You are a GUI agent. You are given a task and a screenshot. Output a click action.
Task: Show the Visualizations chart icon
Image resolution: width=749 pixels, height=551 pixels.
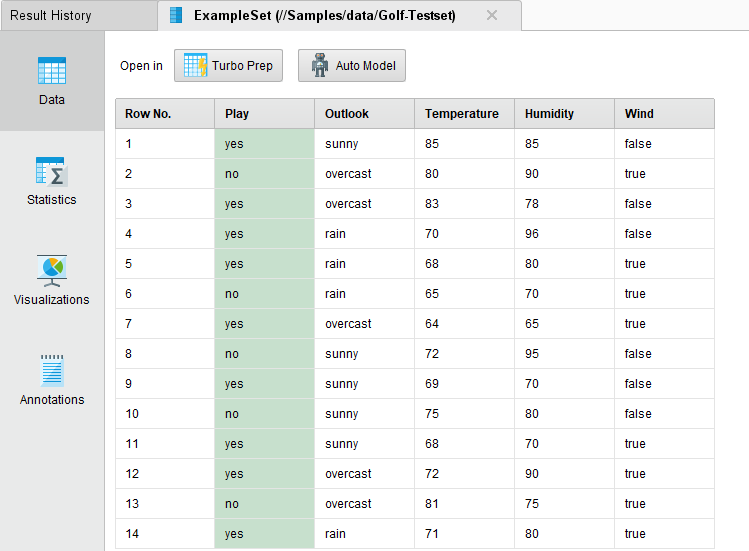tap(52, 270)
